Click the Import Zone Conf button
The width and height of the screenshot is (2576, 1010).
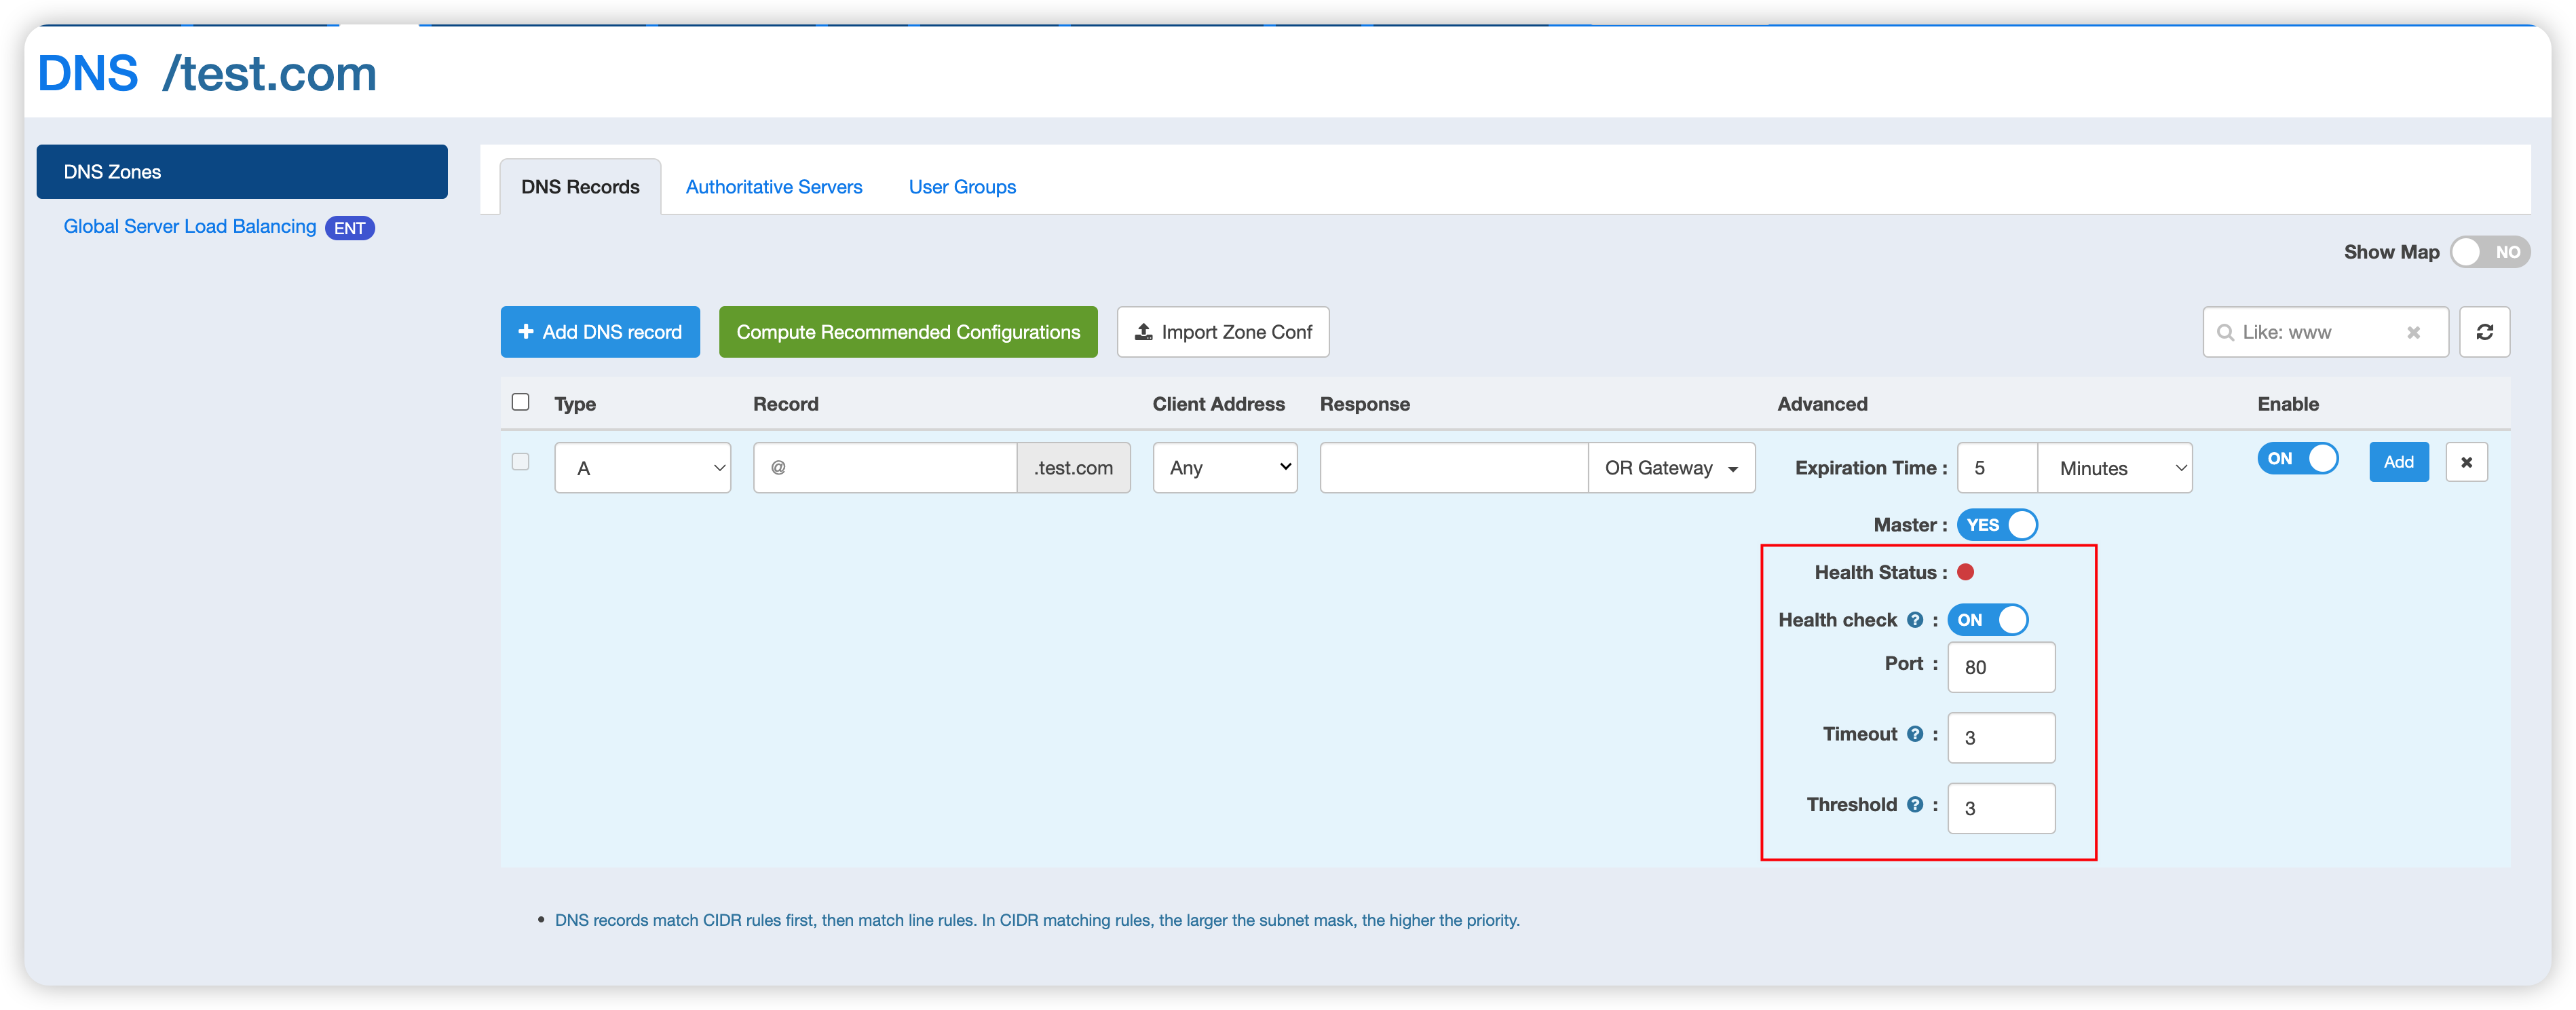(x=1223, y=332)
